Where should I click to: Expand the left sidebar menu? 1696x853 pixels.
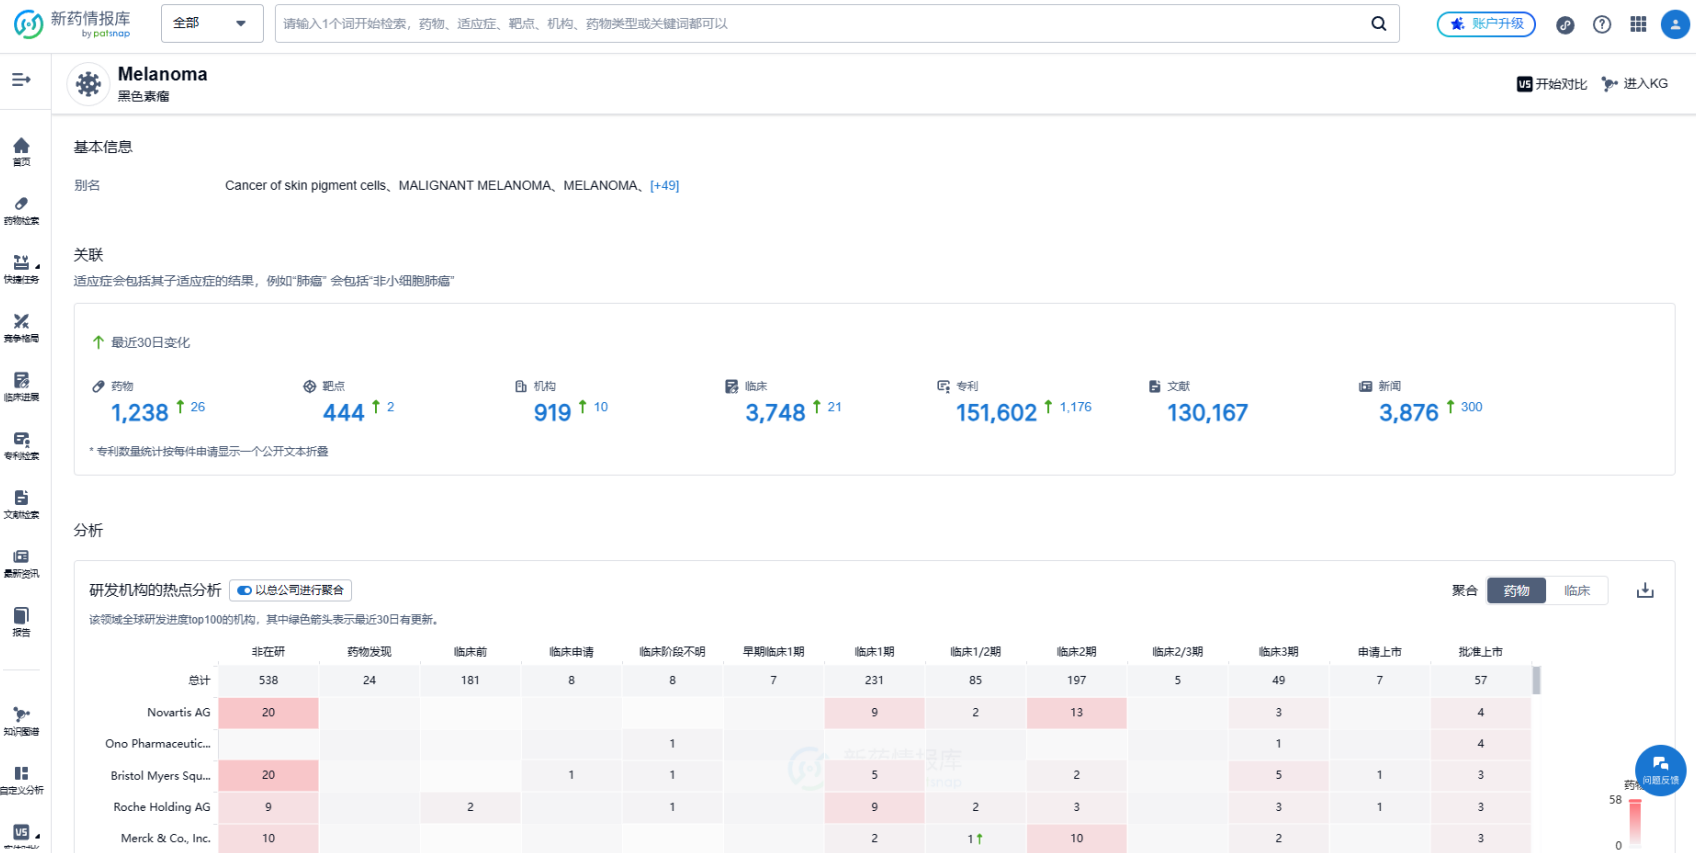click(x=21, y=79)
